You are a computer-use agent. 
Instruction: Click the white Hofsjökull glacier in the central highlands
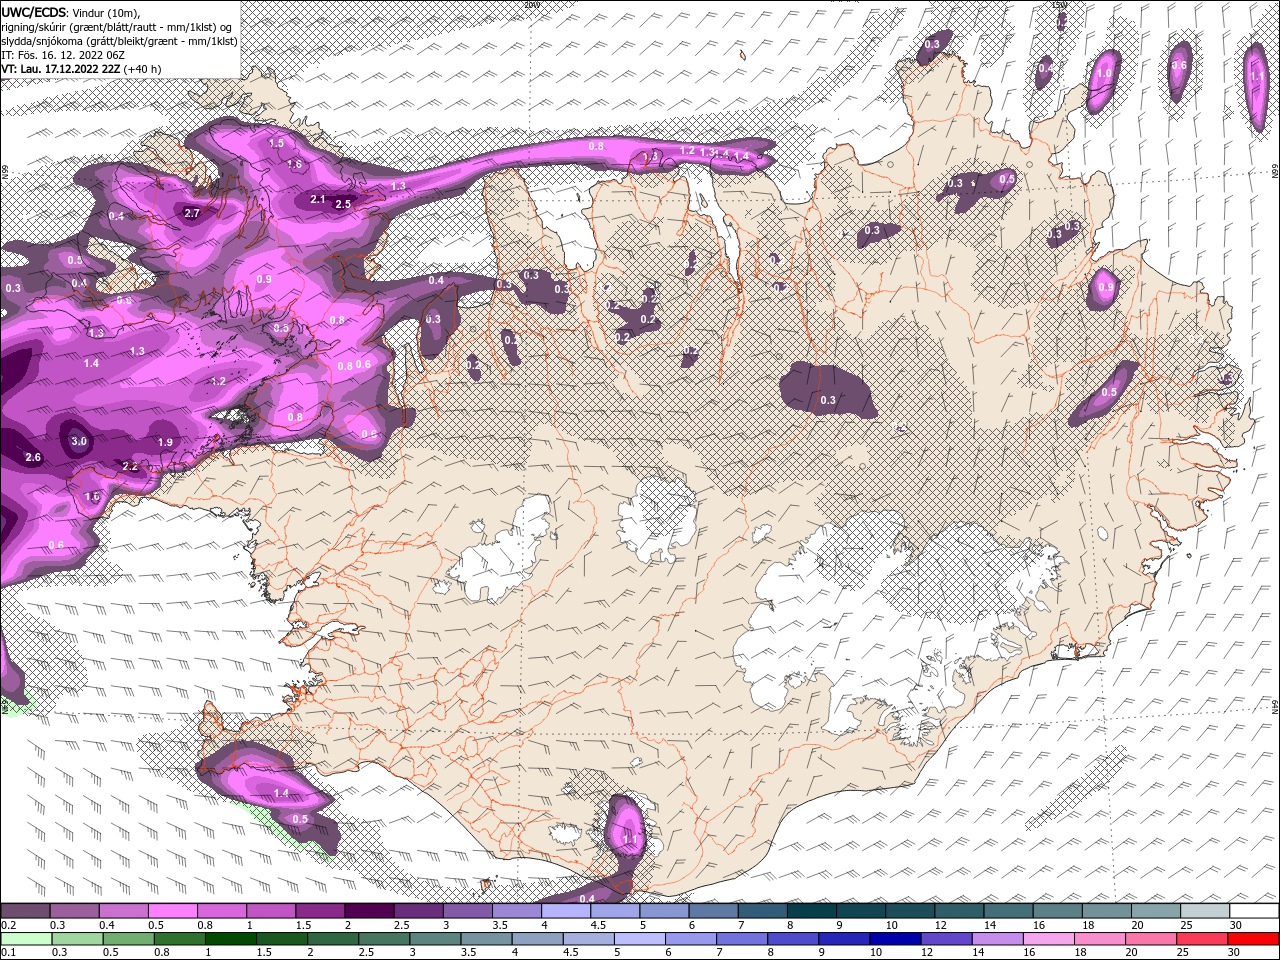tap(657, 518)
